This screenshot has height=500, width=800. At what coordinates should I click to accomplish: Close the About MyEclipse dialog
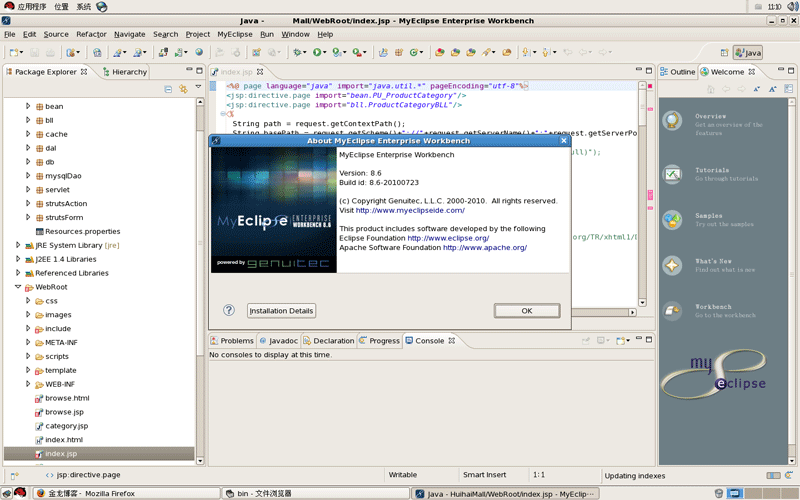[x=564, y=140]
